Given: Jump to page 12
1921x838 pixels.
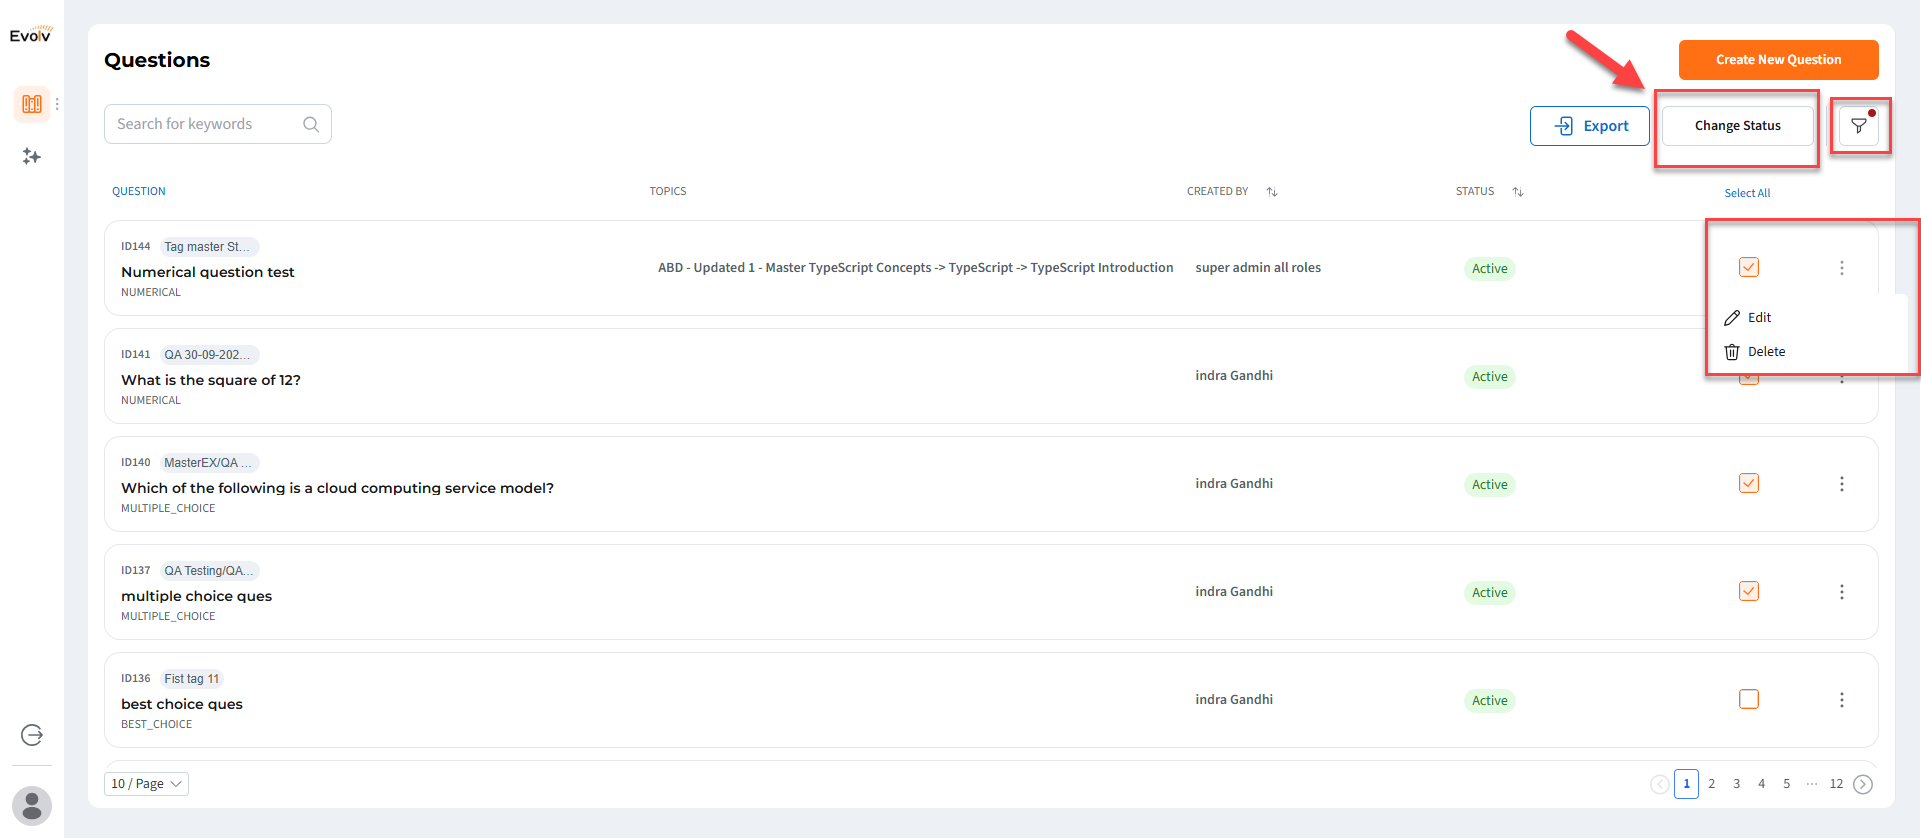Looking at the screenshot, I should point(1837,784).
